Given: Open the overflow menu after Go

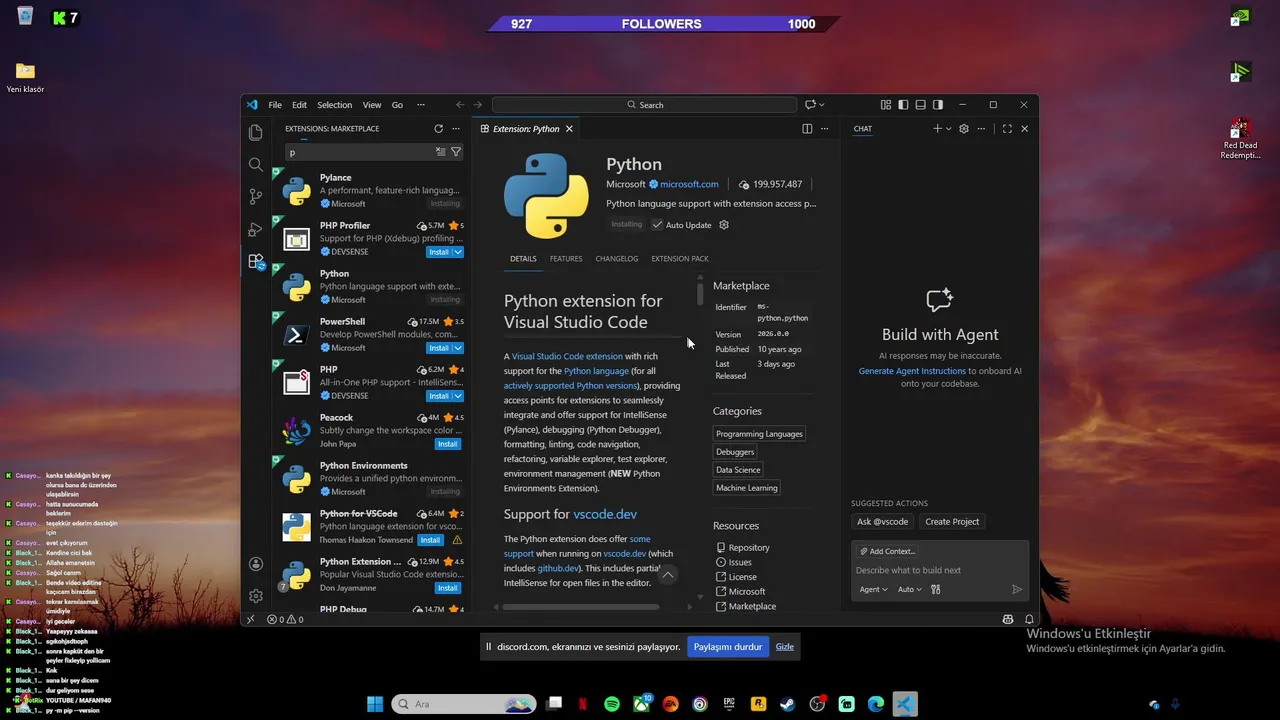Looking at the screenshot, I should (x=420, y=105).
